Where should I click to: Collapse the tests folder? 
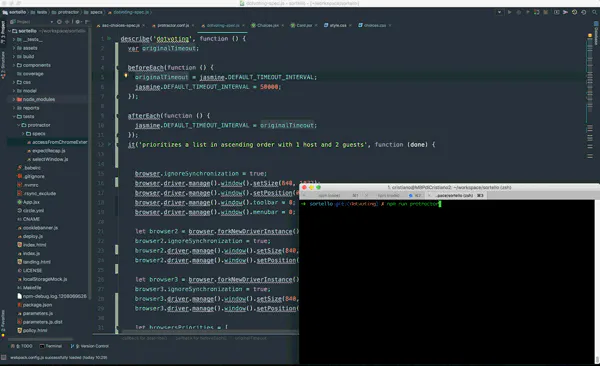[x=14, y=116]
